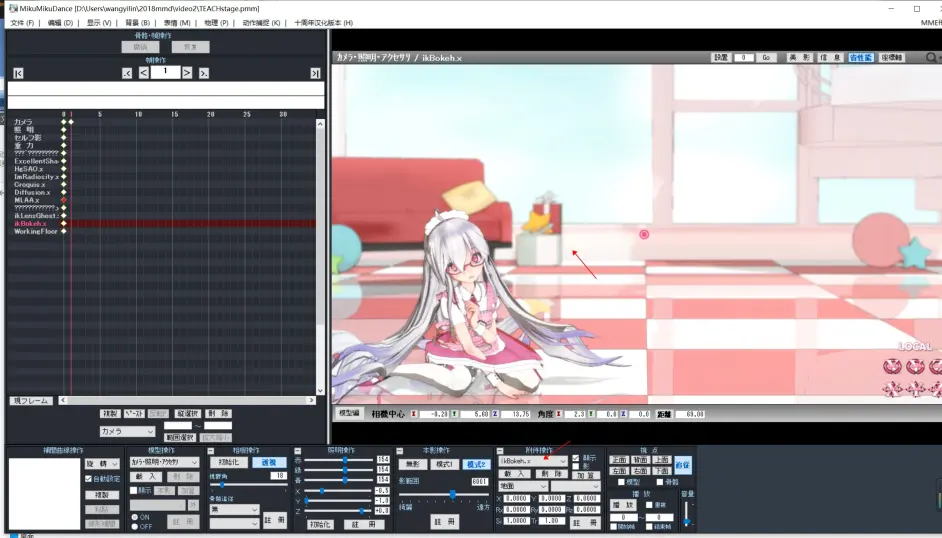
Task: Open Edit (D) menu
Action: (x=60, y=23)
